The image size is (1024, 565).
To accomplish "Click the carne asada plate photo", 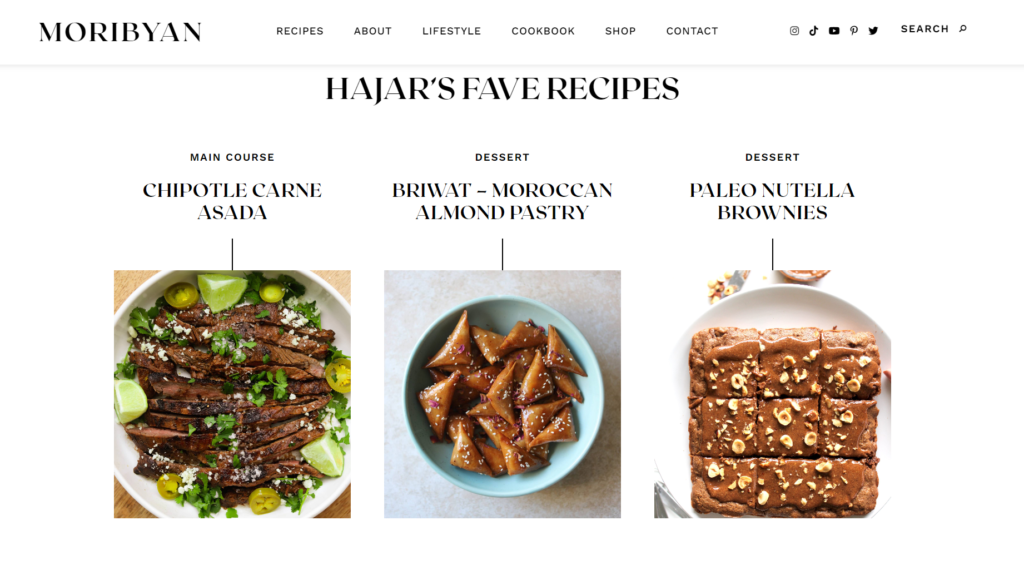I will [232, 394].
